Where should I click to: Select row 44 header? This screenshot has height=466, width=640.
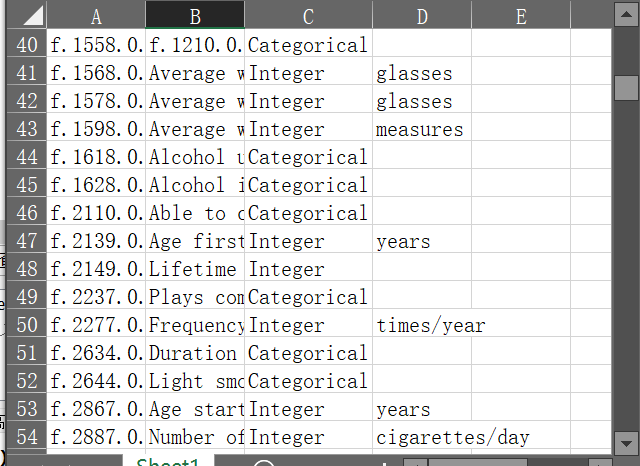click(27, 157)
